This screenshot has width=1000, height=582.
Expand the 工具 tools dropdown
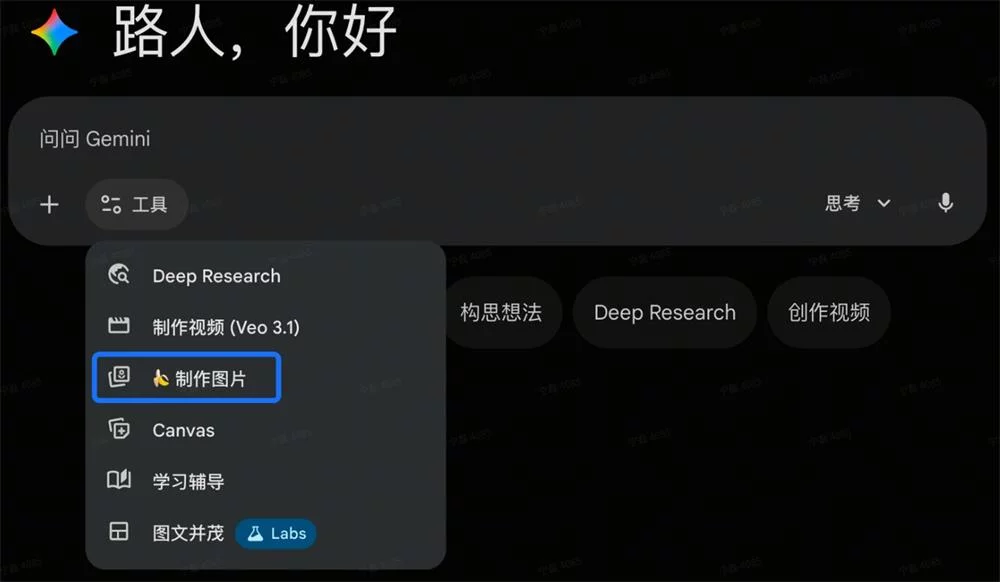pos(136,204)
